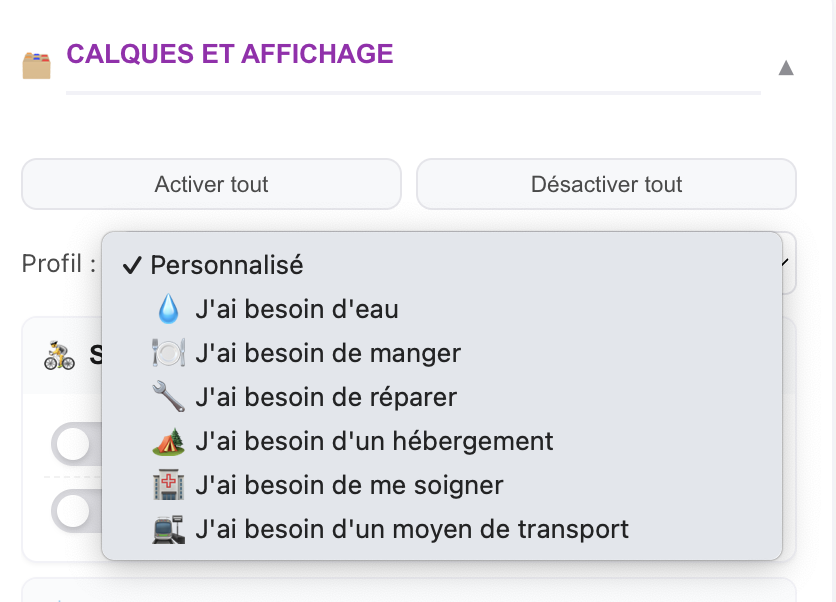Screen dimensions: 836x602
Task: Click the Profil dropdown chevron
Action: 786,263
